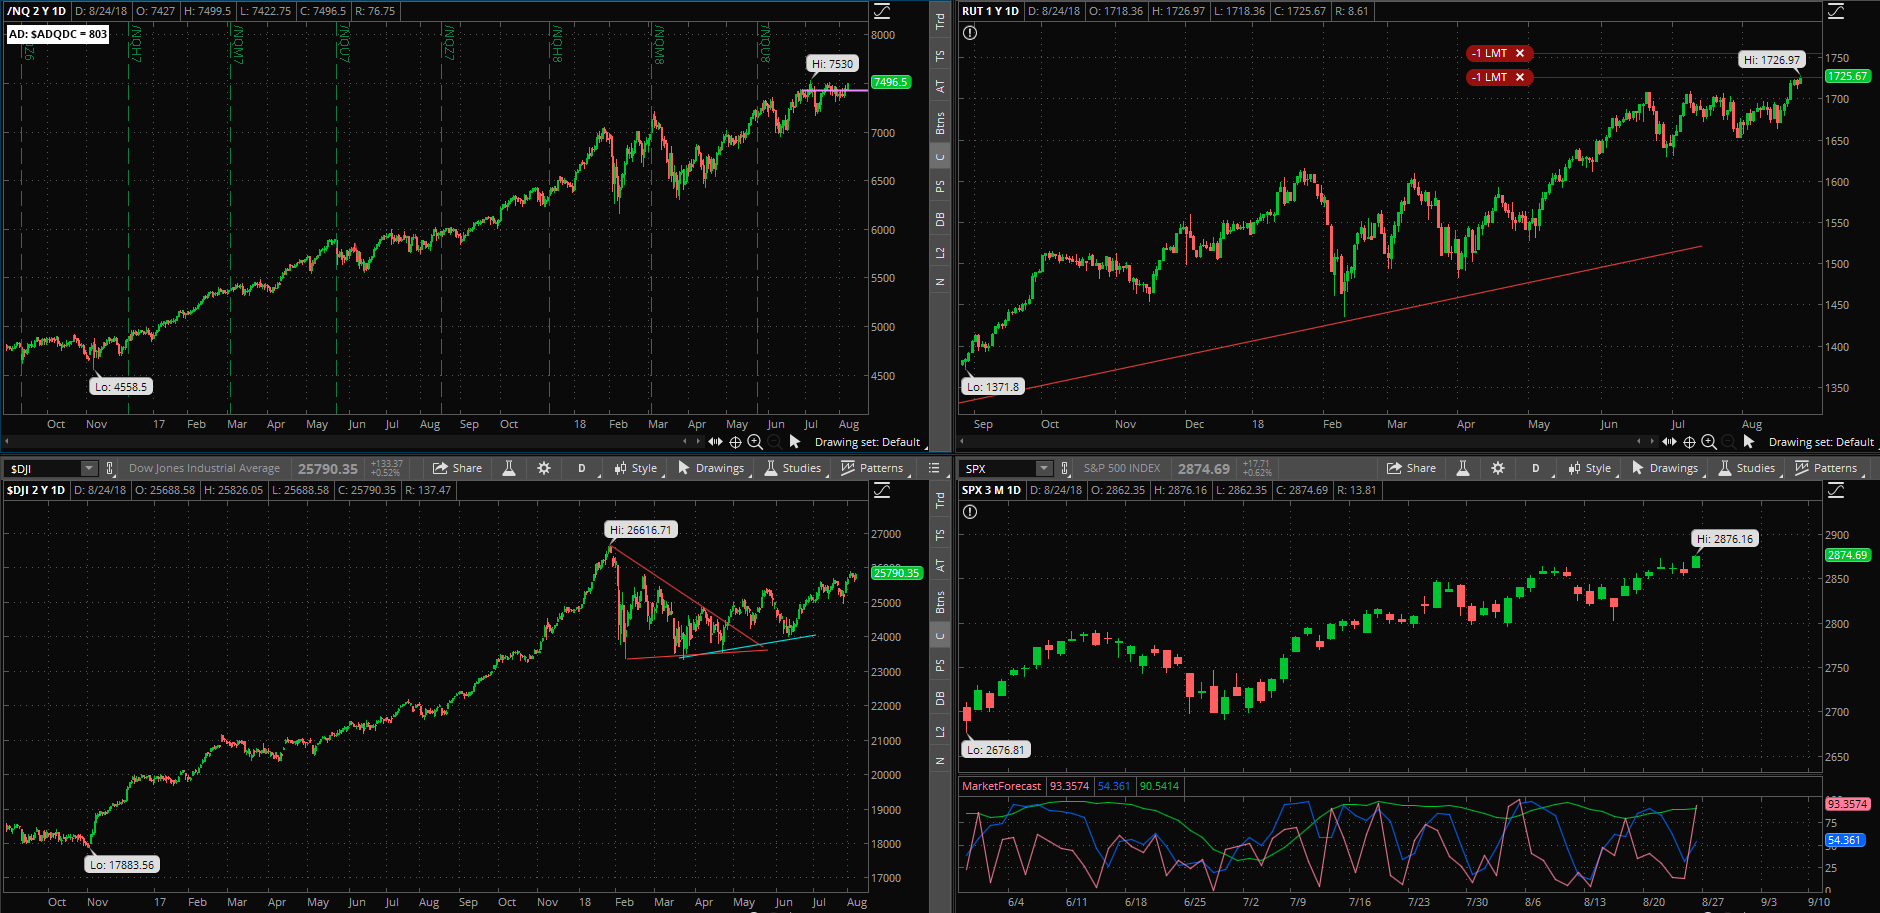Click the $DJI symbol input field
This screenshot has height=913, width=1880.
pos(44,468)
